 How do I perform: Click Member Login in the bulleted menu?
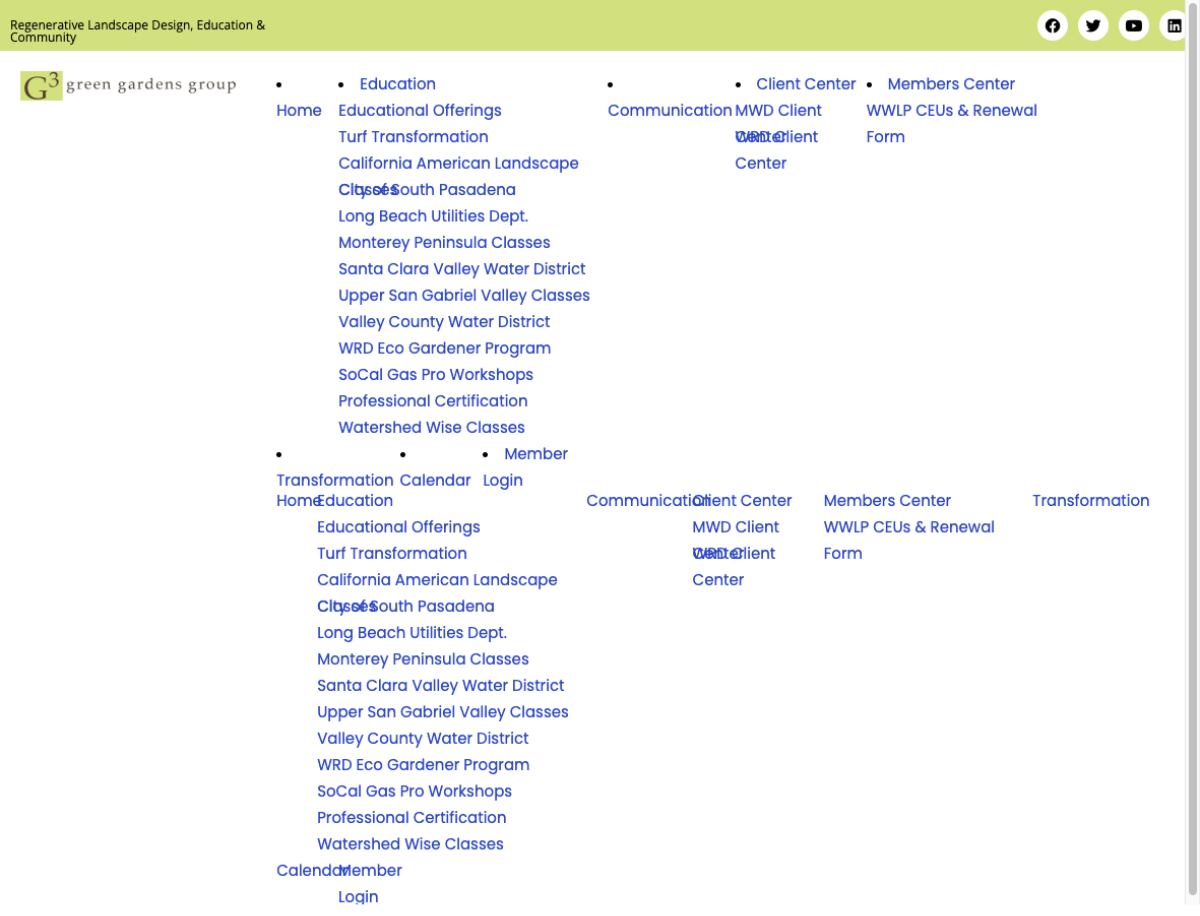525,467
